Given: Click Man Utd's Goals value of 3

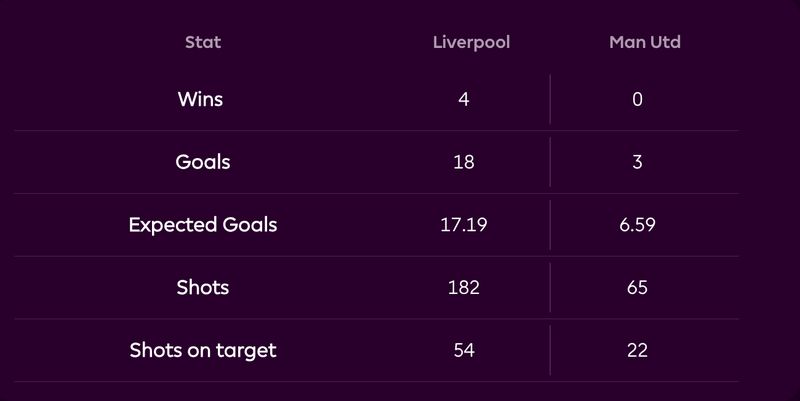Looking at the screenshot, I should [638, 162].
